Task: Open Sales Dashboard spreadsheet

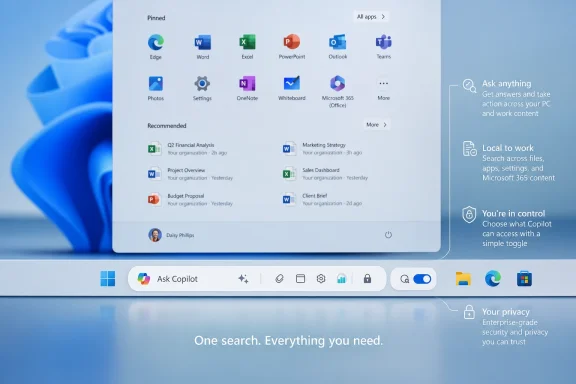Action: [x=325, y=174]
